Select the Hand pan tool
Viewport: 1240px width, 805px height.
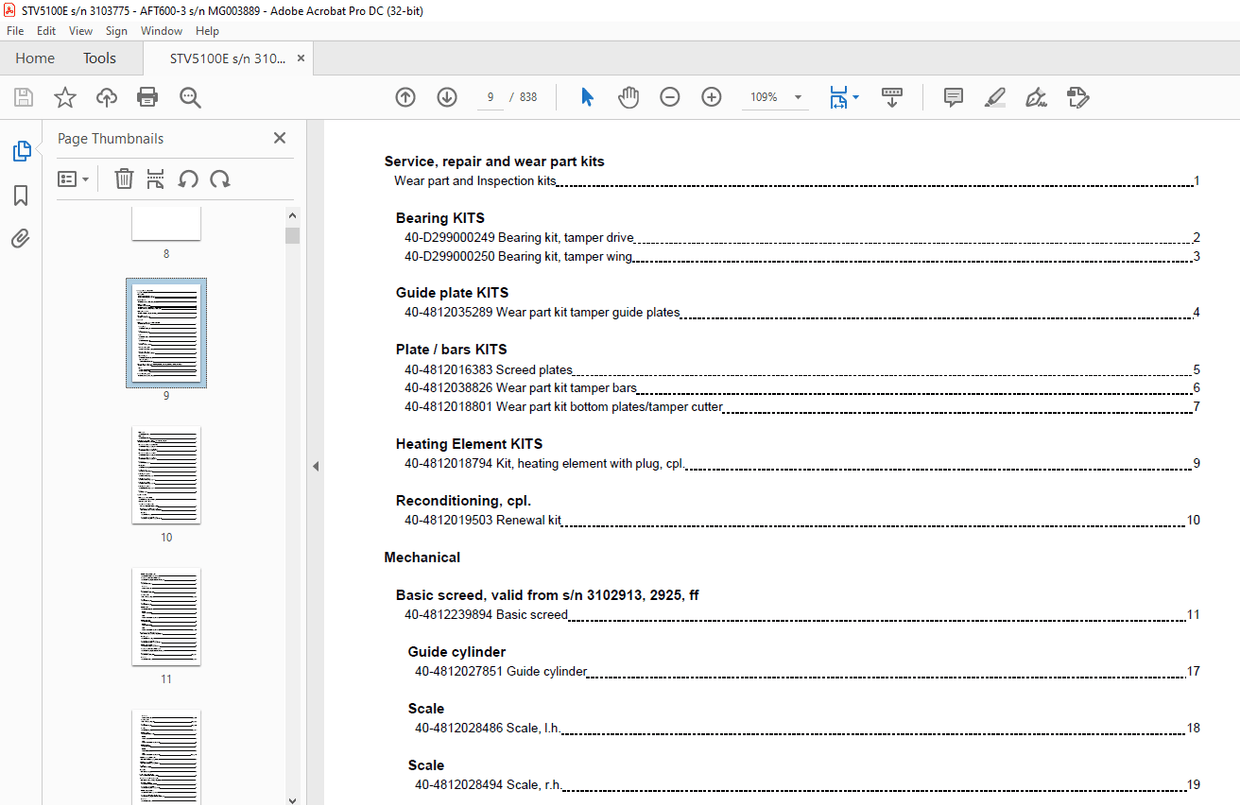pos(628,97)
